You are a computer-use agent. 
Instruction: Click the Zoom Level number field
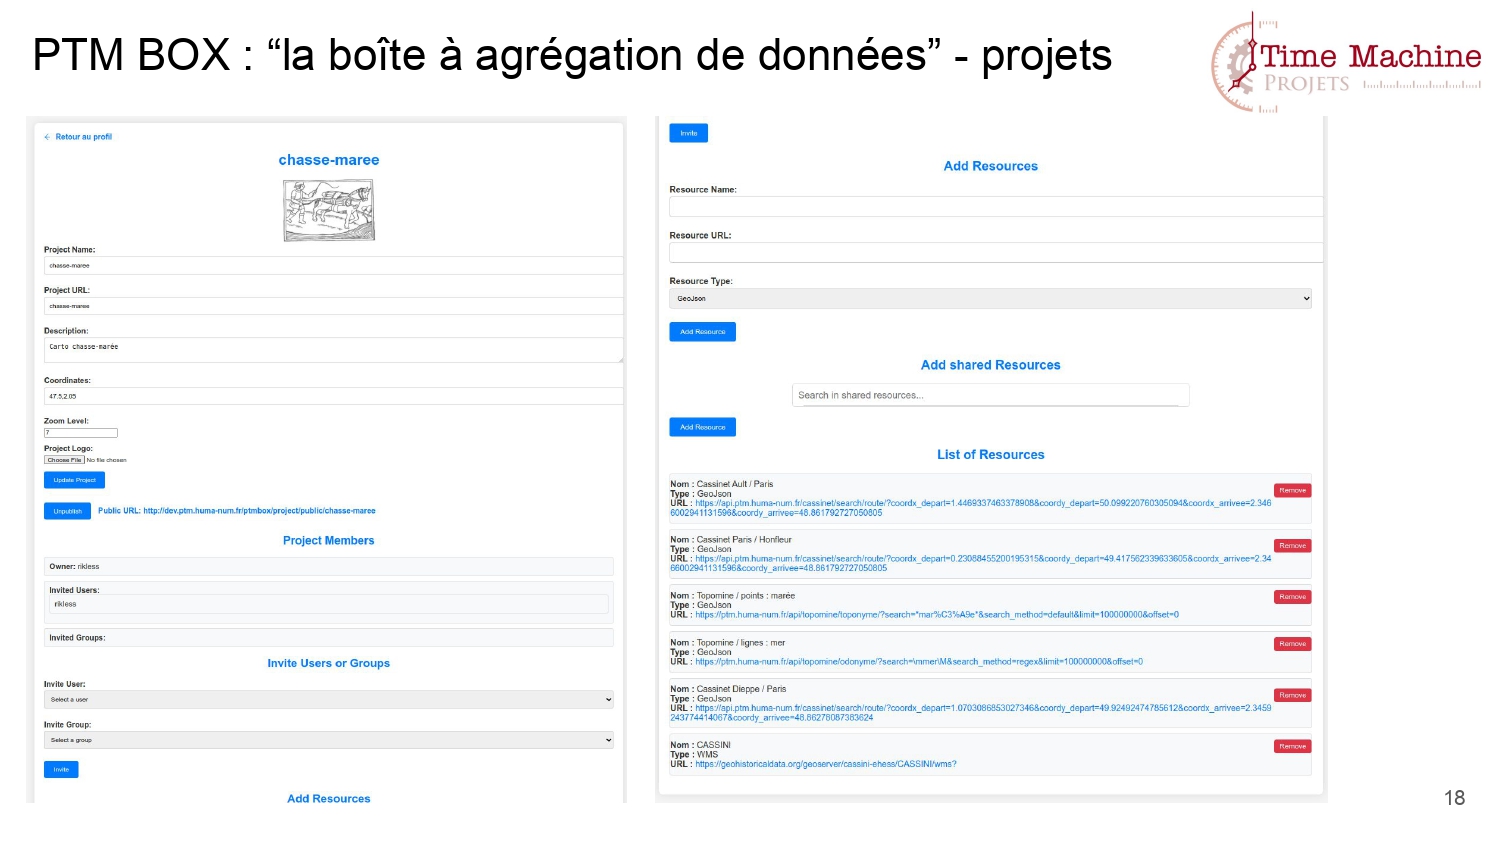[81, 433]
